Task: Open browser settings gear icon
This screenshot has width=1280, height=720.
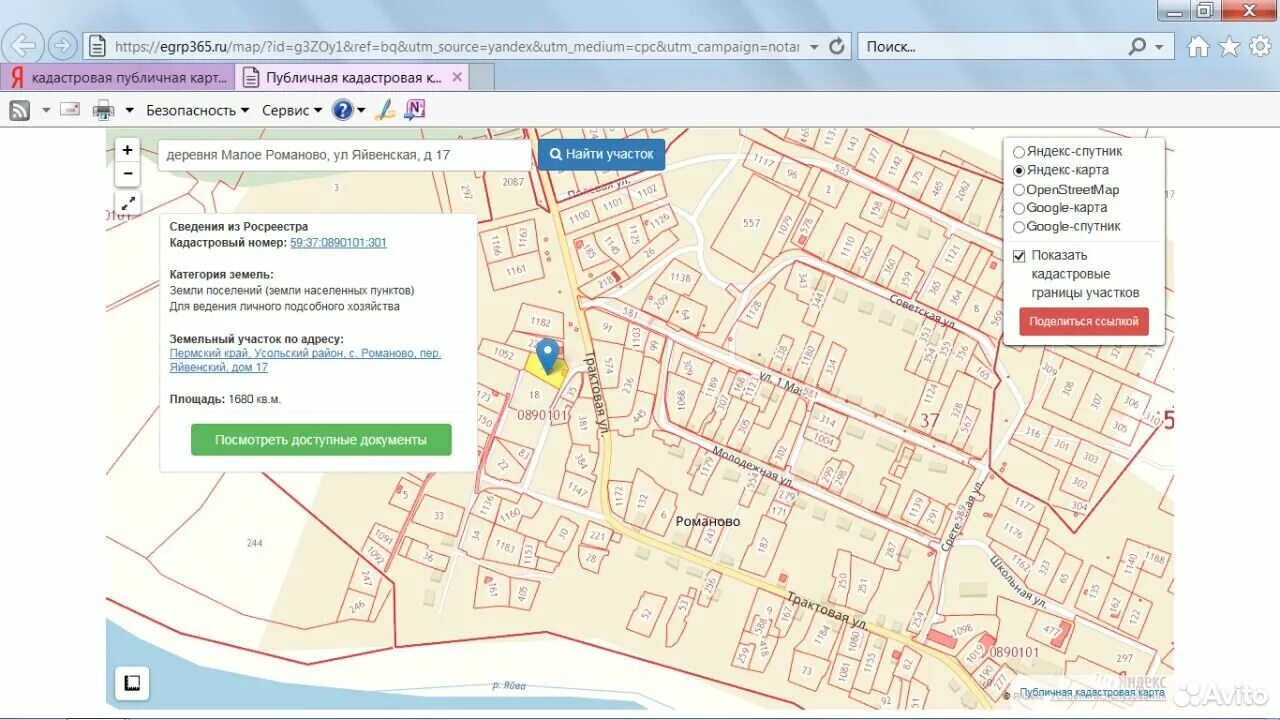Action: pyautogui.click(x=1260, y=46)
